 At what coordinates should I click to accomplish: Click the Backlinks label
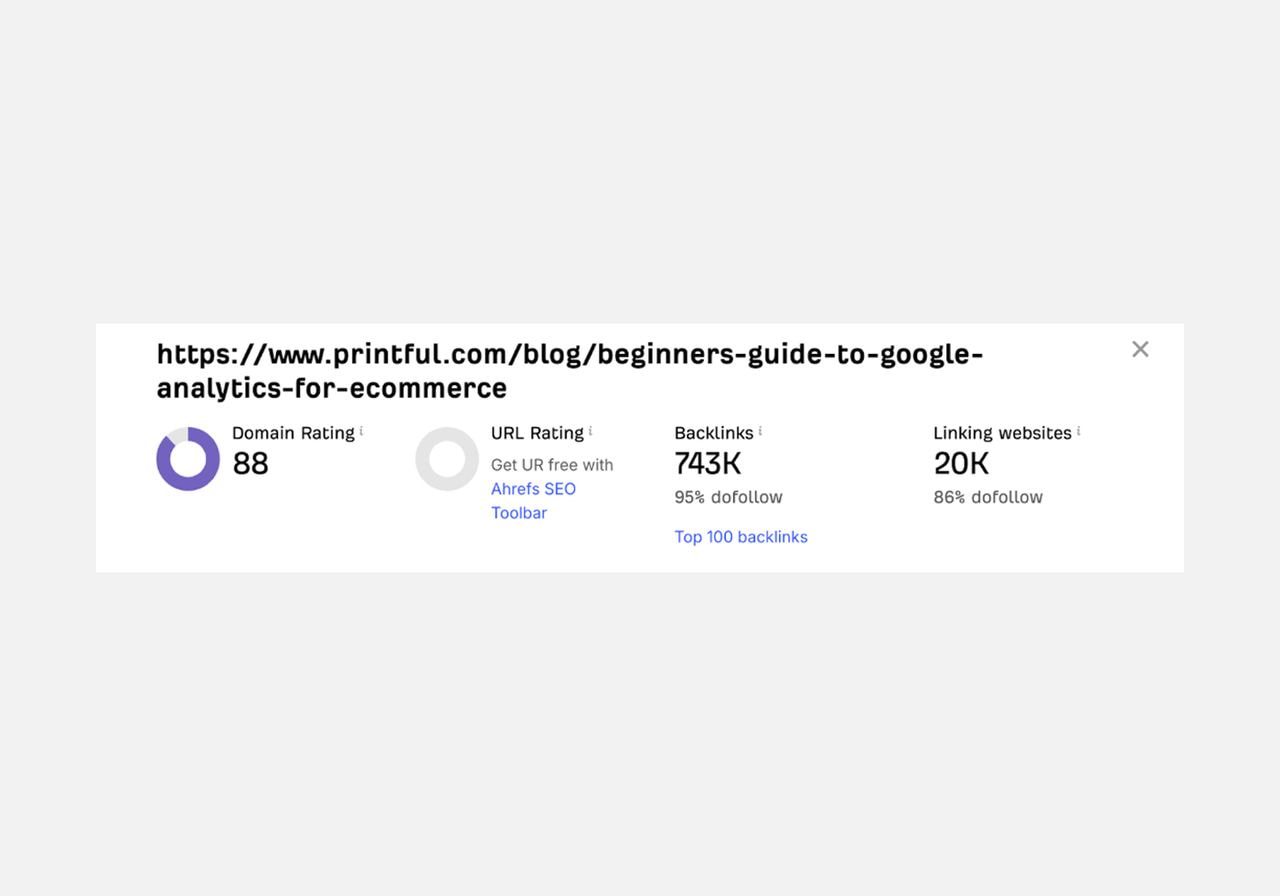coord(713,433)
